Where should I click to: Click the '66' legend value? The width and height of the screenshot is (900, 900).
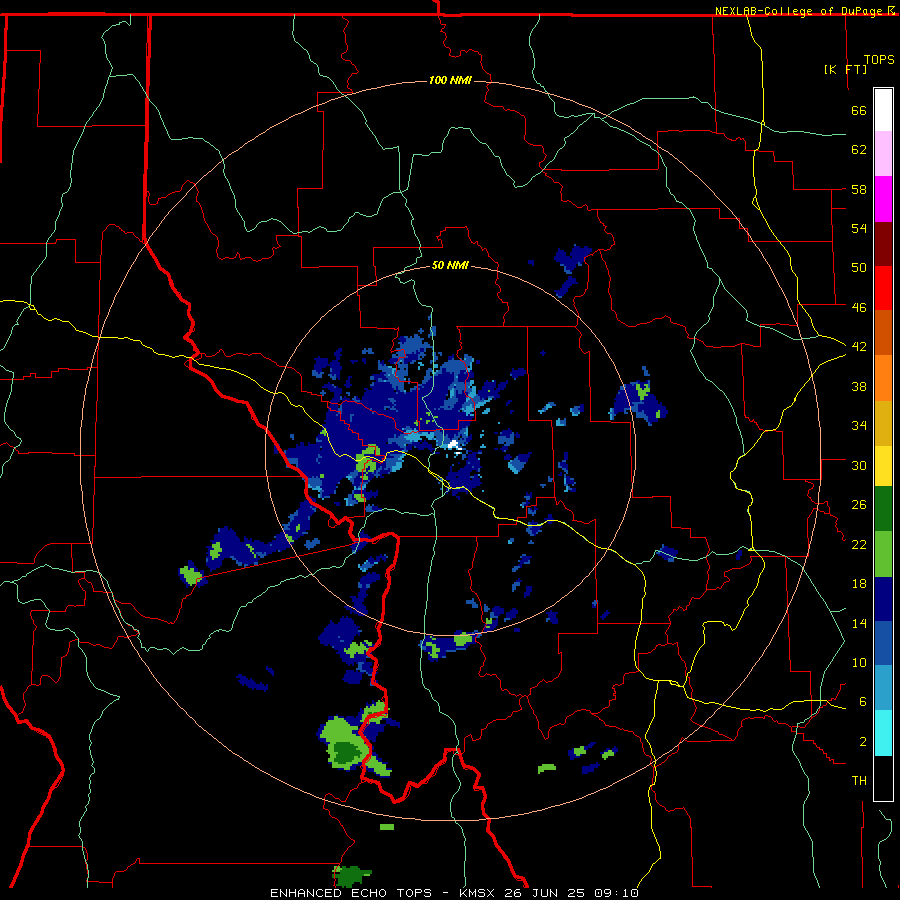pos(859,111)
